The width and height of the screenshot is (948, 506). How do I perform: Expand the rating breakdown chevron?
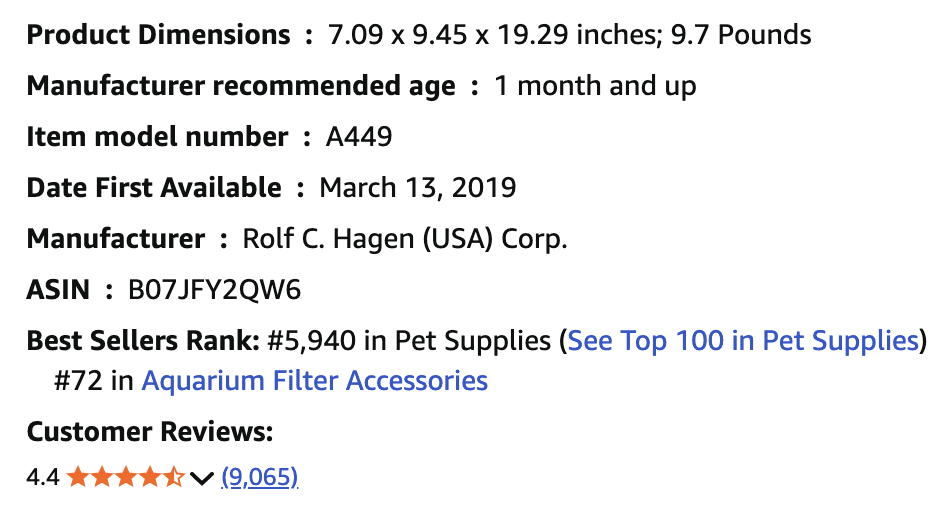pyautogui.click(x=201, y=478)
